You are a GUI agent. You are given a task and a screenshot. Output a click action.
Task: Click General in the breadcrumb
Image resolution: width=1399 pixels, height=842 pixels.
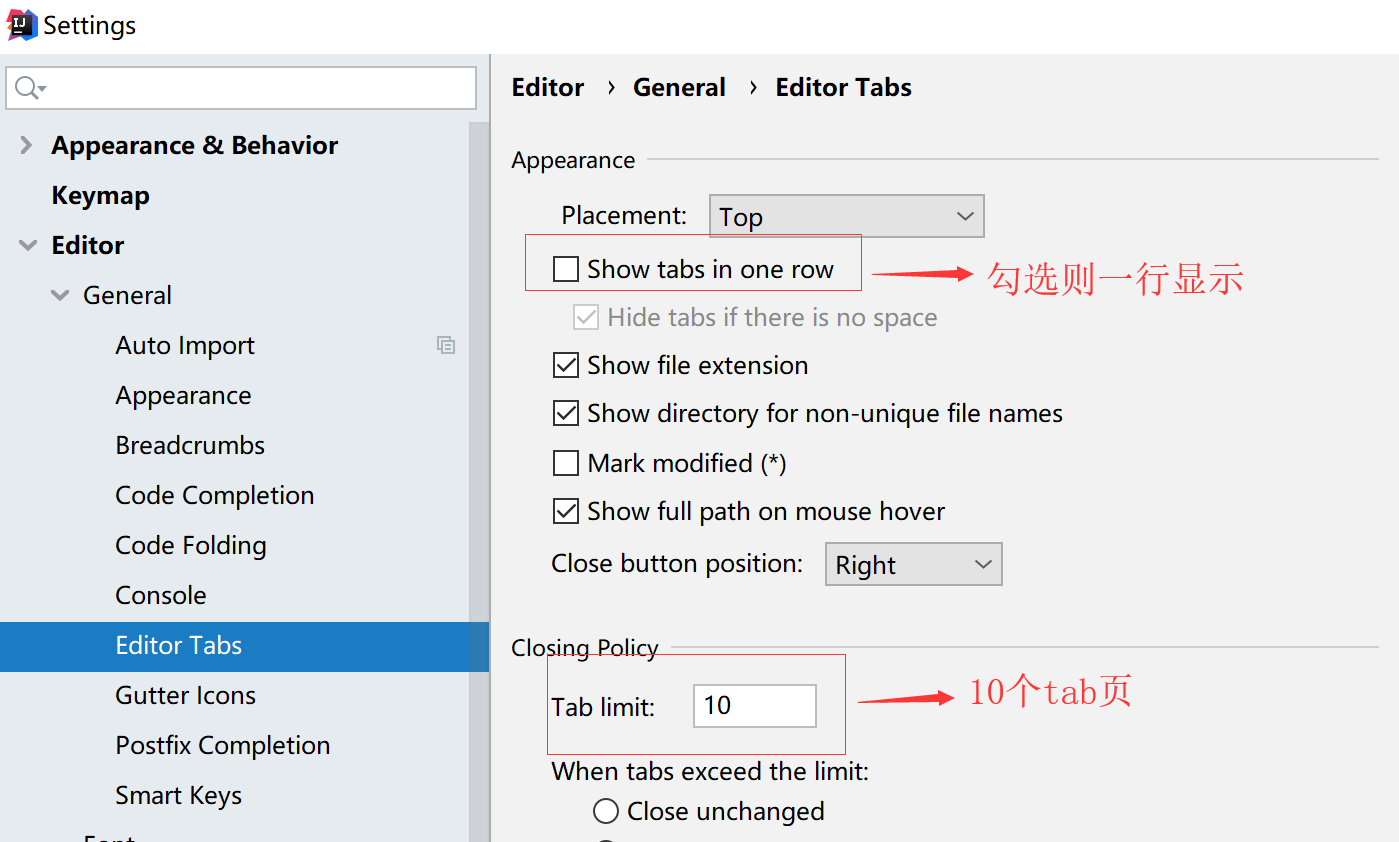pyautogui.click(x=679, y=88)
